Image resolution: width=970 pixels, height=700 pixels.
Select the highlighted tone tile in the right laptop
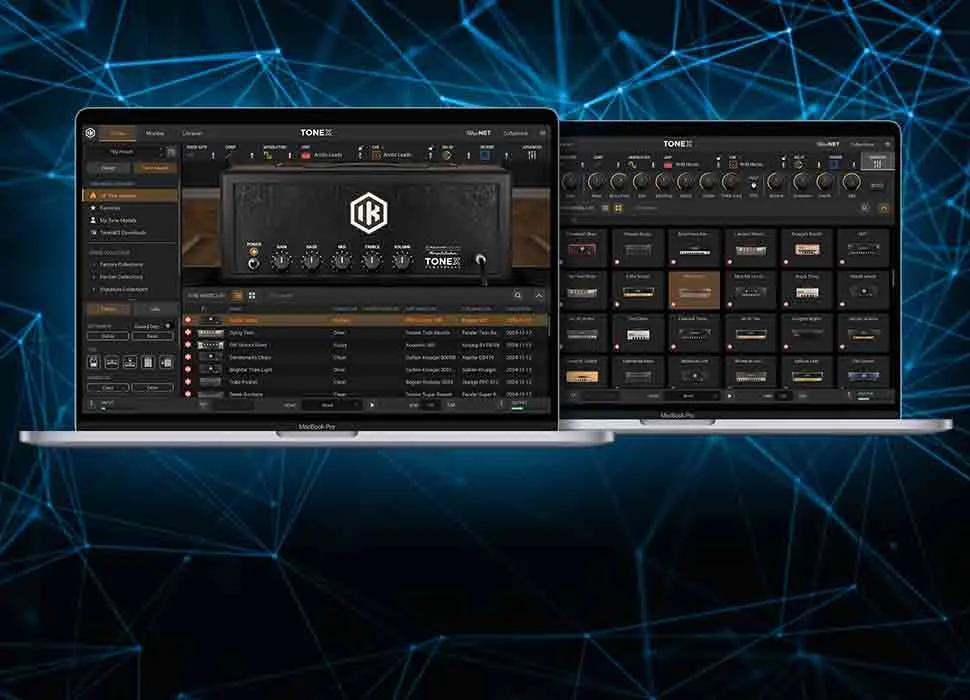tap(694, 289)
